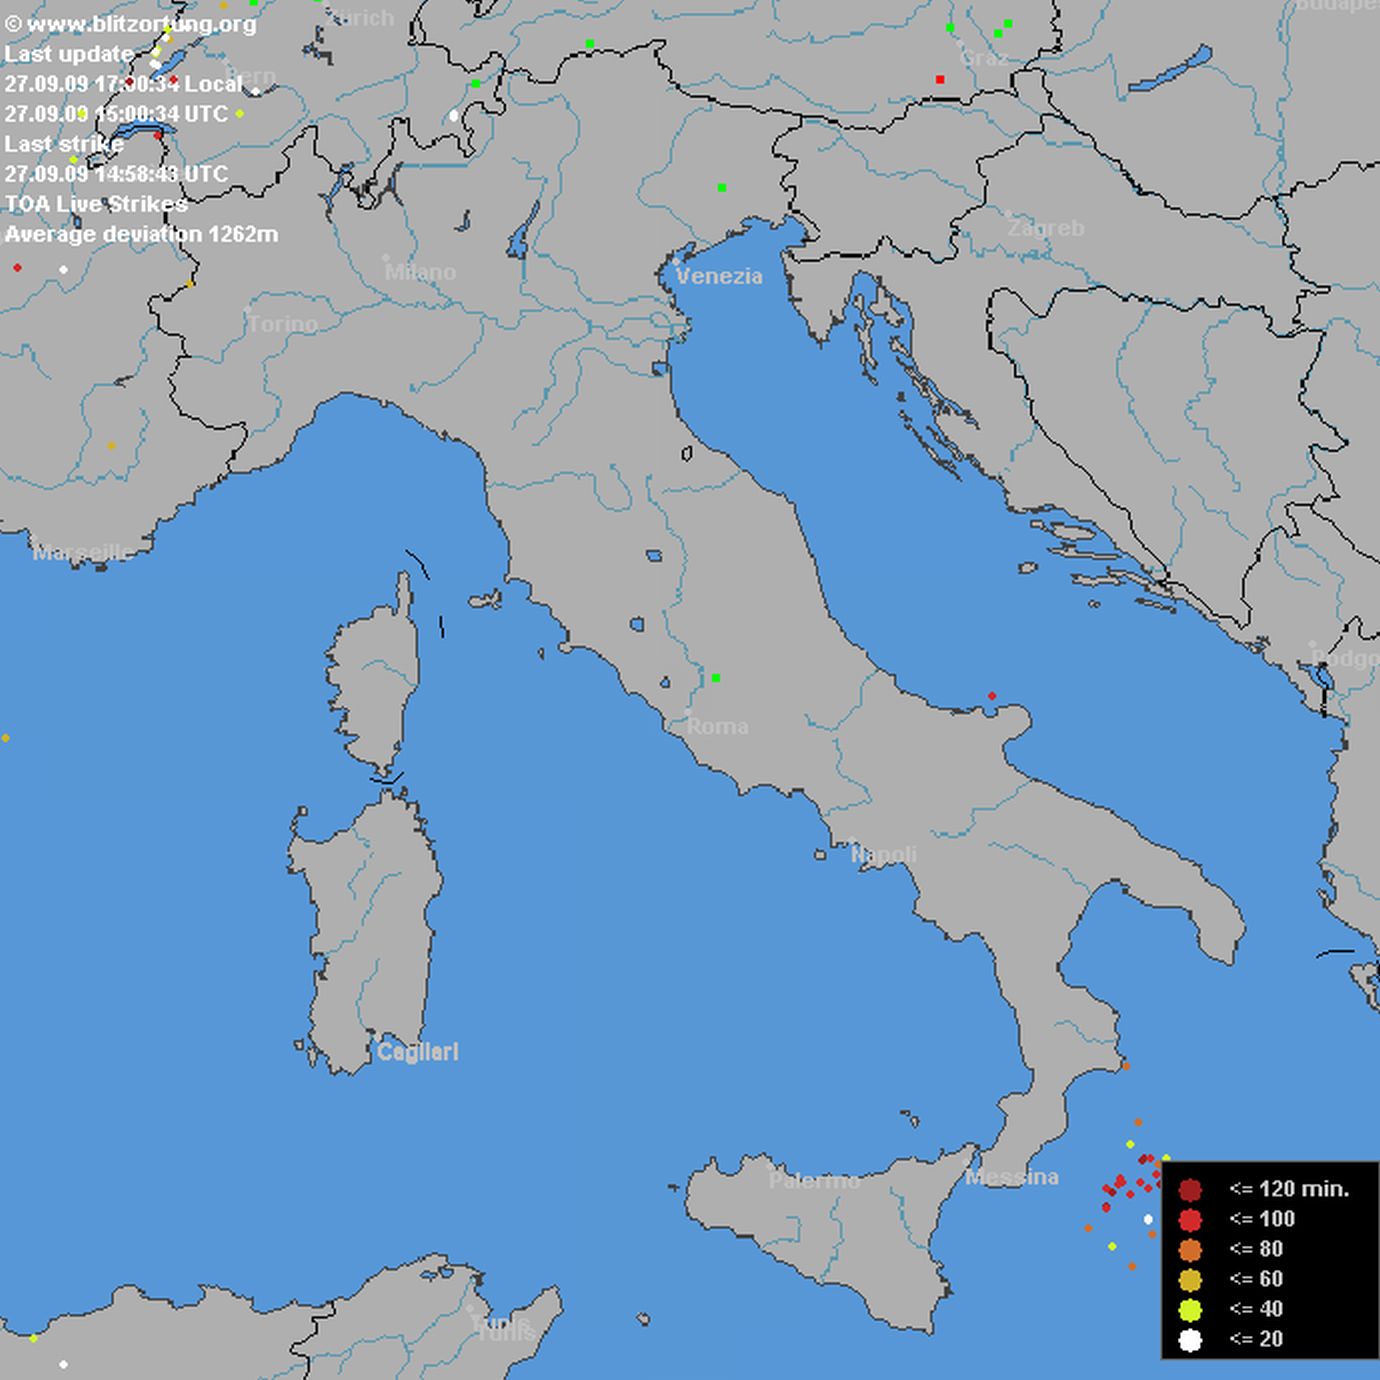Click the TOA Live Strikes text

pos(96,204)
